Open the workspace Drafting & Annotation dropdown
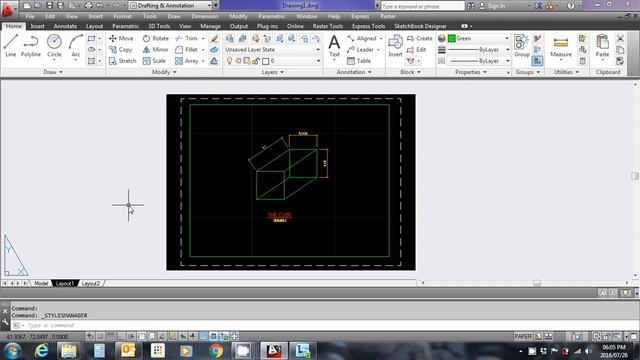The width and height of the screenshot is (640, 360). [x=171, y=5]
